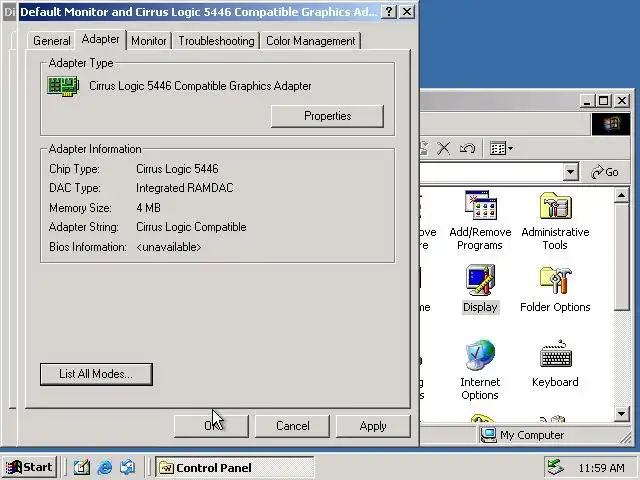Click List All Modes button
The width and height of the screenshot is (640, 480).
96,374
